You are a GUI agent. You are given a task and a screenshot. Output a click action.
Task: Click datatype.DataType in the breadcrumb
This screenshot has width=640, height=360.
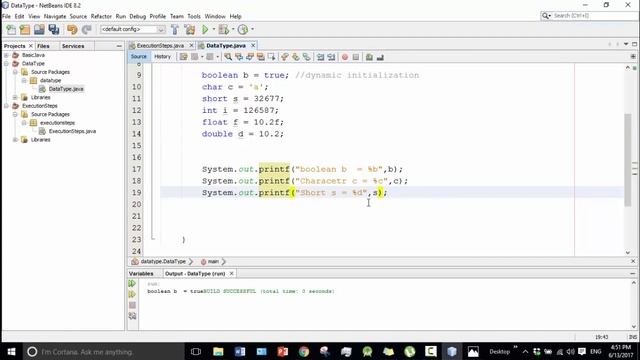point(163,262)
